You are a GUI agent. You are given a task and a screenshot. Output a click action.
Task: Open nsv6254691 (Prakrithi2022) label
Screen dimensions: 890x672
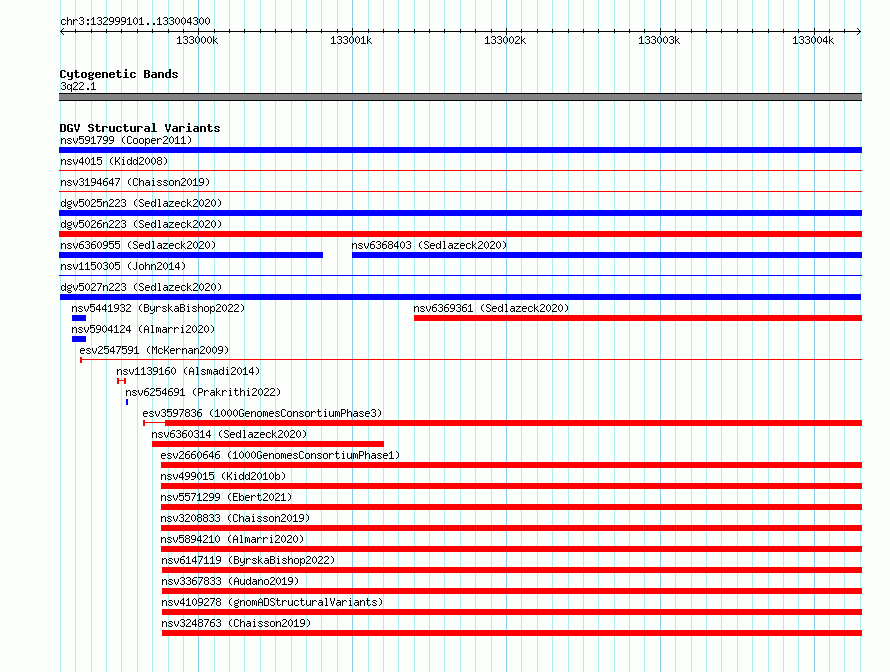pyautogui.click(x=203, y=392)
